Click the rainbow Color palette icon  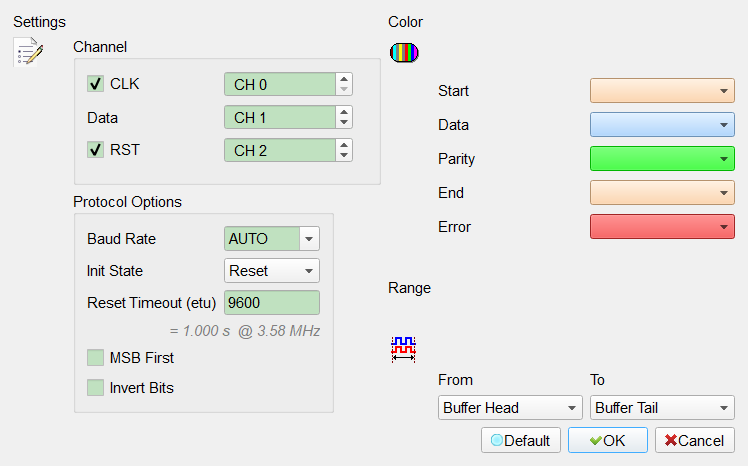pyautogui.click(x=404, y=52)
